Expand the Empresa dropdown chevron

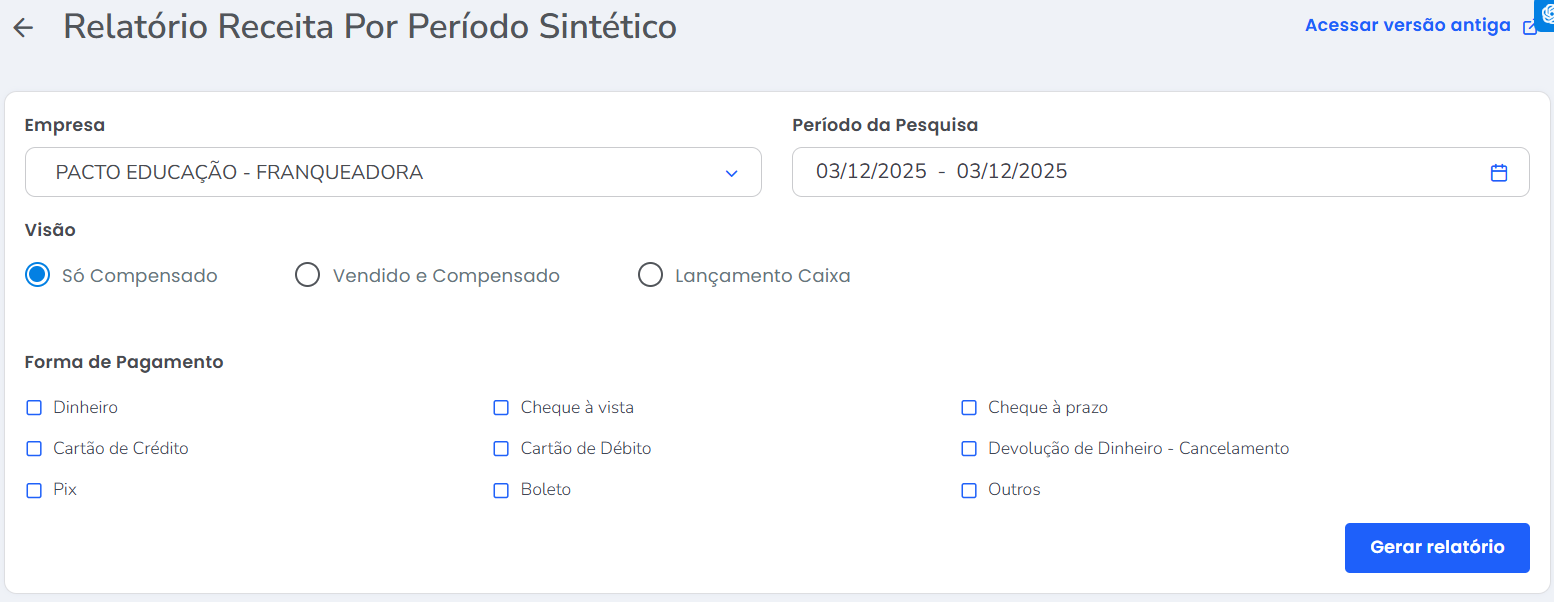[x=731, y=173]
